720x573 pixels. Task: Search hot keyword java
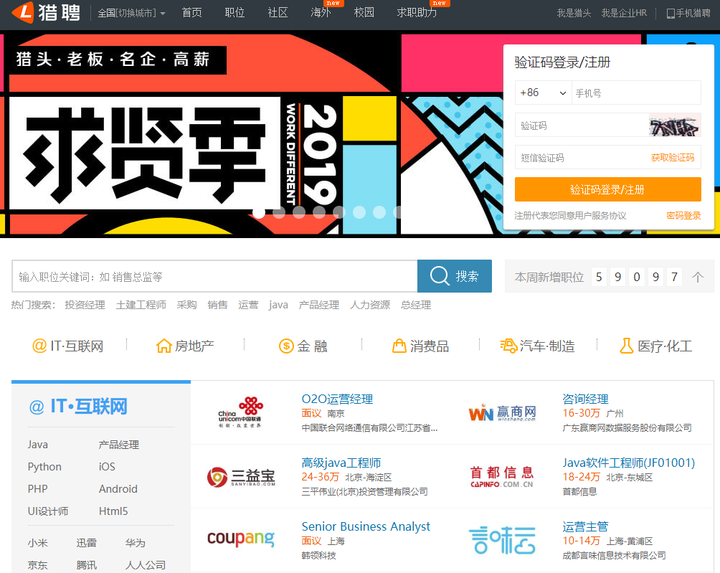tap(278, 305)
